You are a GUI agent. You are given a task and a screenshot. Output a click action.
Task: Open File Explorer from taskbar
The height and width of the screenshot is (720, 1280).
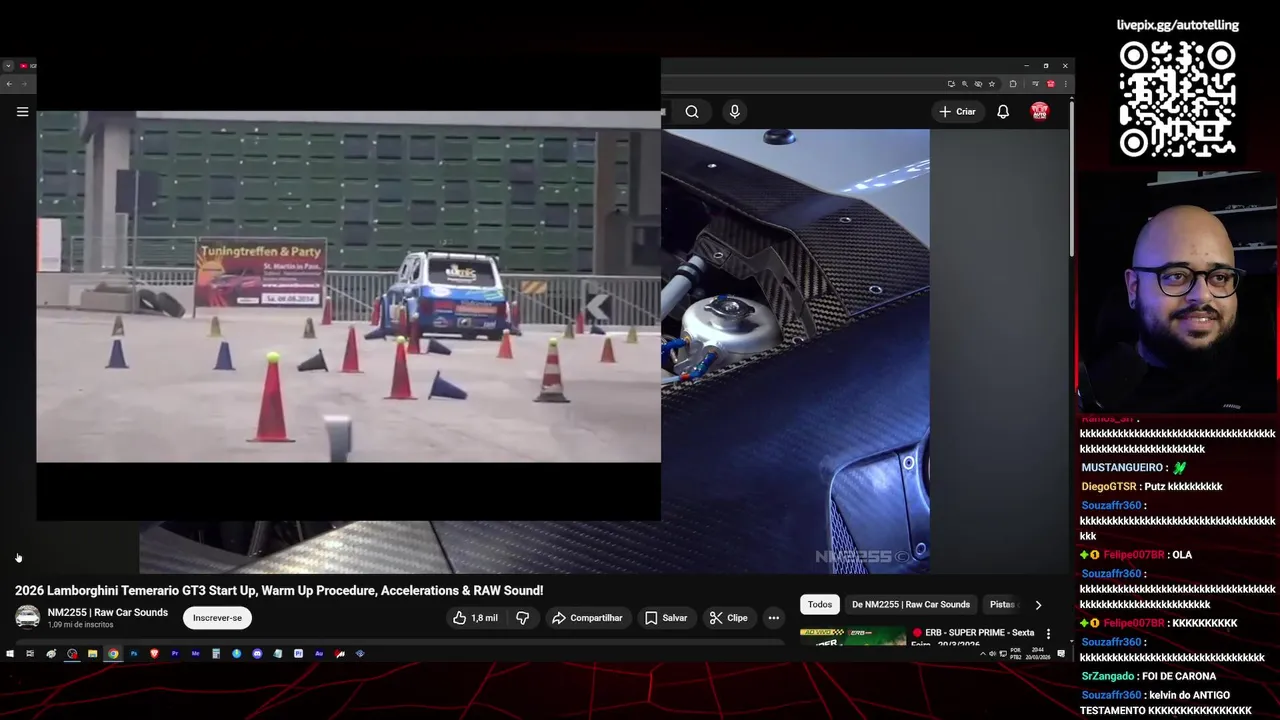tap(92, 654)
